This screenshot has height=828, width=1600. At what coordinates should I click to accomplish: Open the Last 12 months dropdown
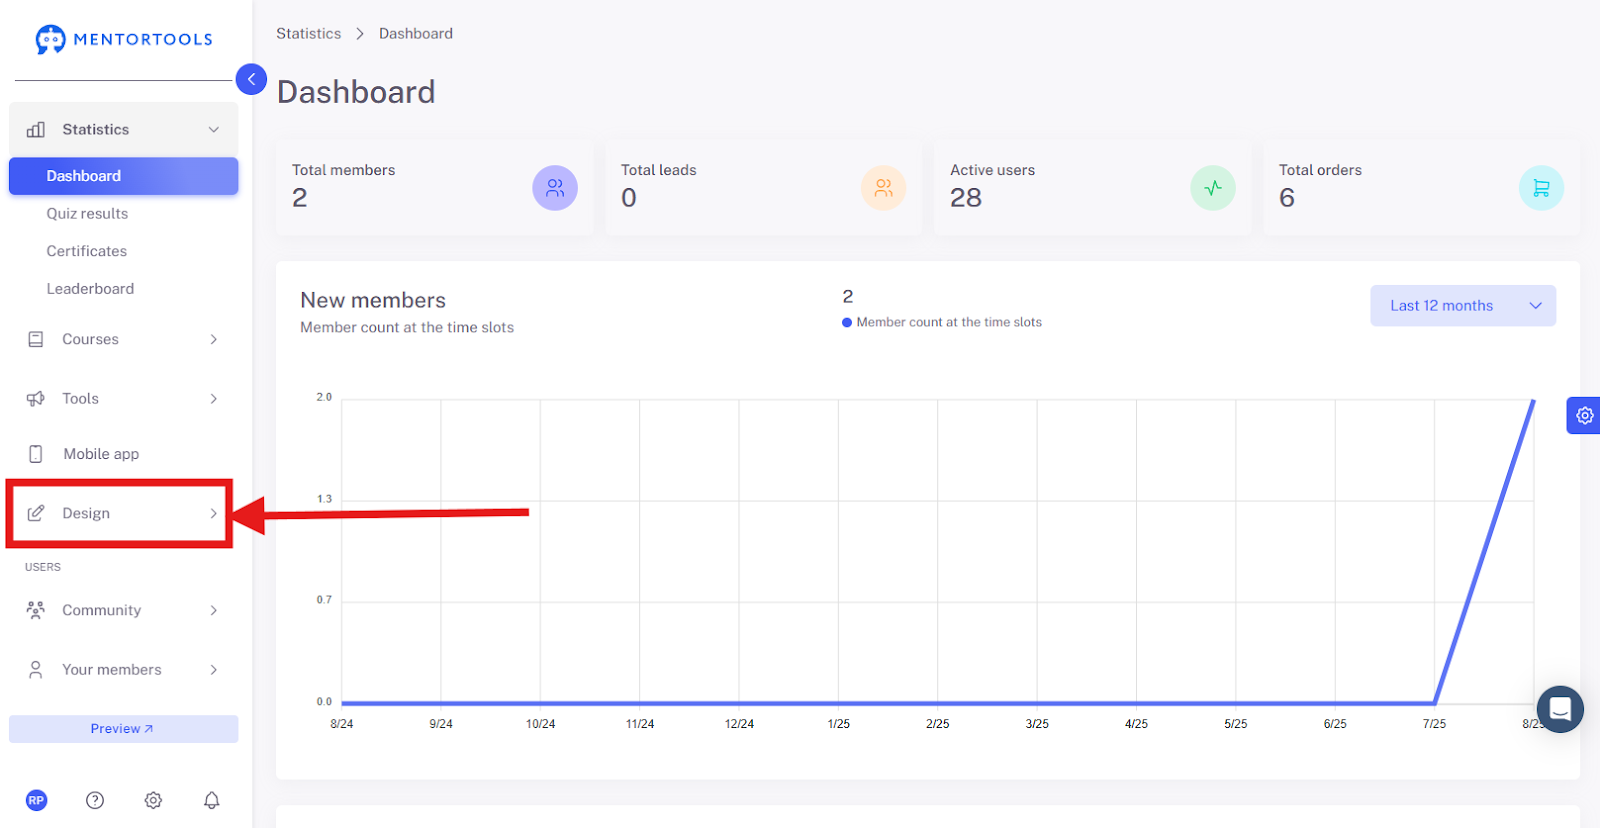(1463, 306)
